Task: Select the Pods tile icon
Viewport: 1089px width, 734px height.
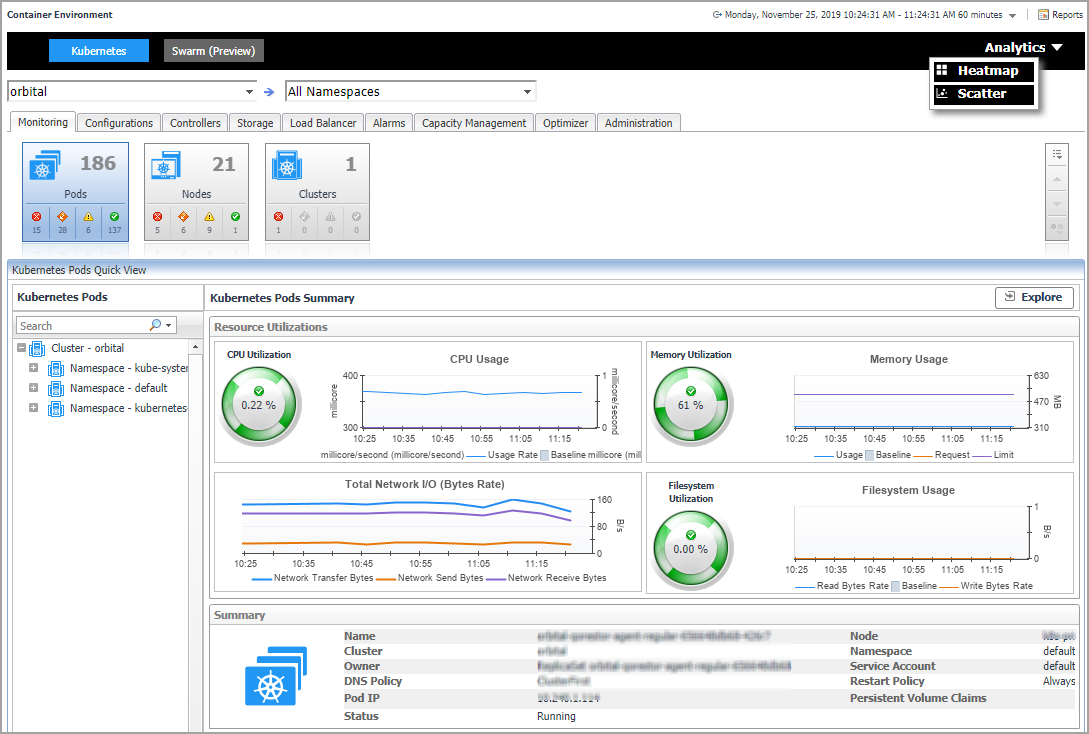Action: 45,165
